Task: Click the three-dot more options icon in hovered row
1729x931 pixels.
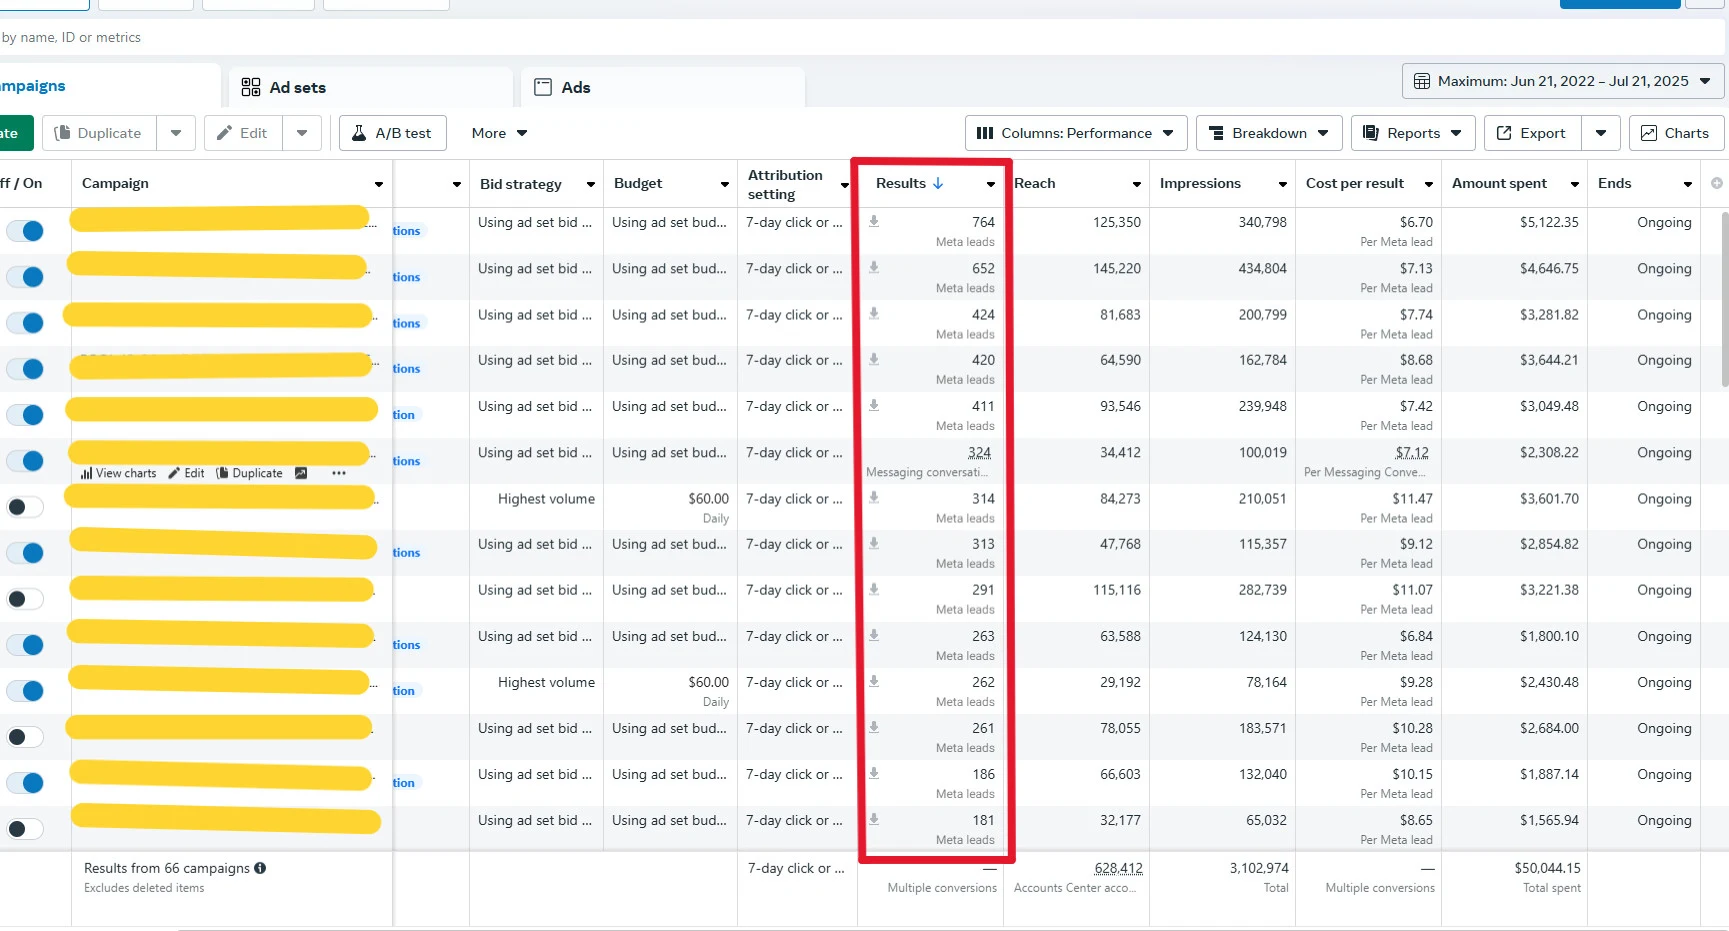Action: click(339, 473)
